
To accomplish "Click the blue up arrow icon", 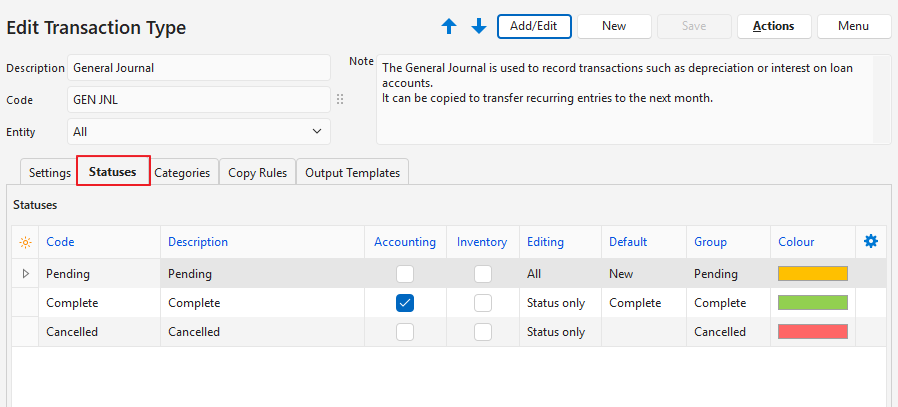I will (x=449, y=27).
